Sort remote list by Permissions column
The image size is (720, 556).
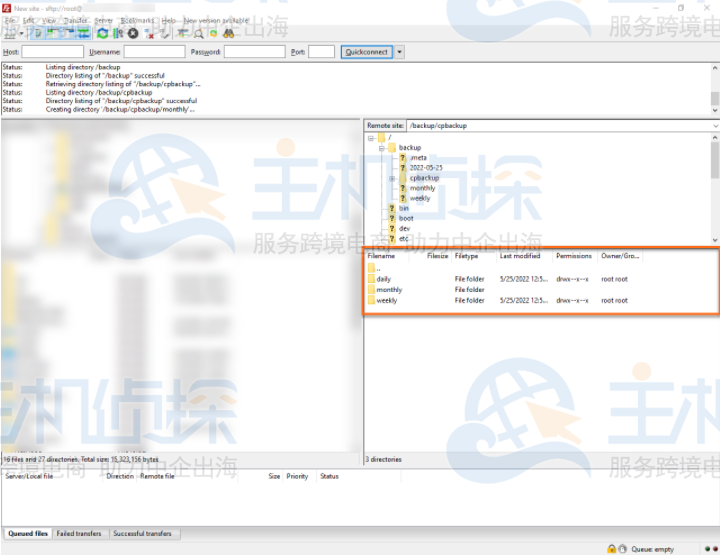tap(575, 256)
